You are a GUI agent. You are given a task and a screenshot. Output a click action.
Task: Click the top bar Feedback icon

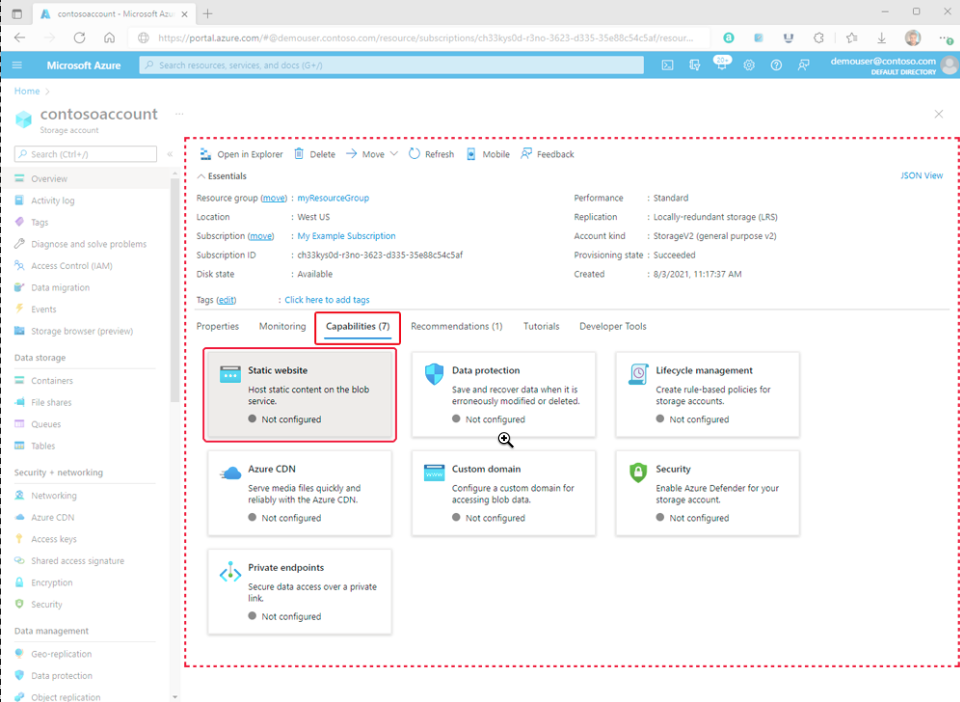(803, 65)
